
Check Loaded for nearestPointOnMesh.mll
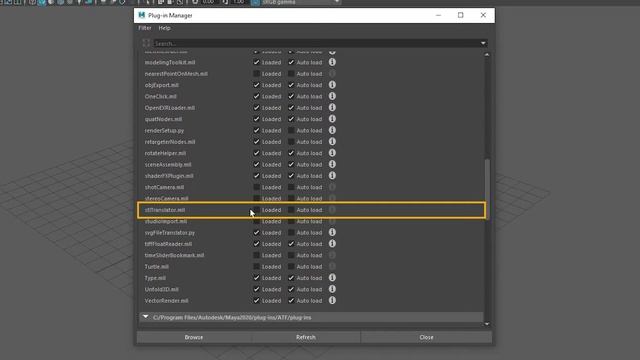256,73
